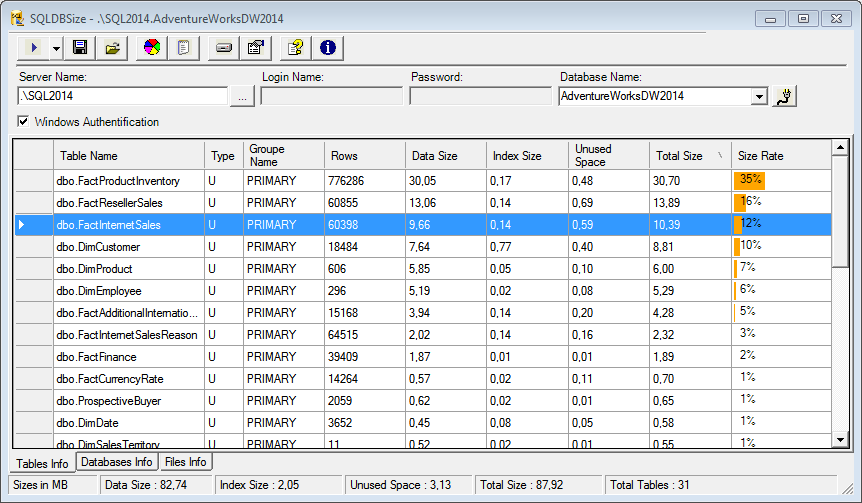Expand the Database Name dropdown

pos(759,97)
